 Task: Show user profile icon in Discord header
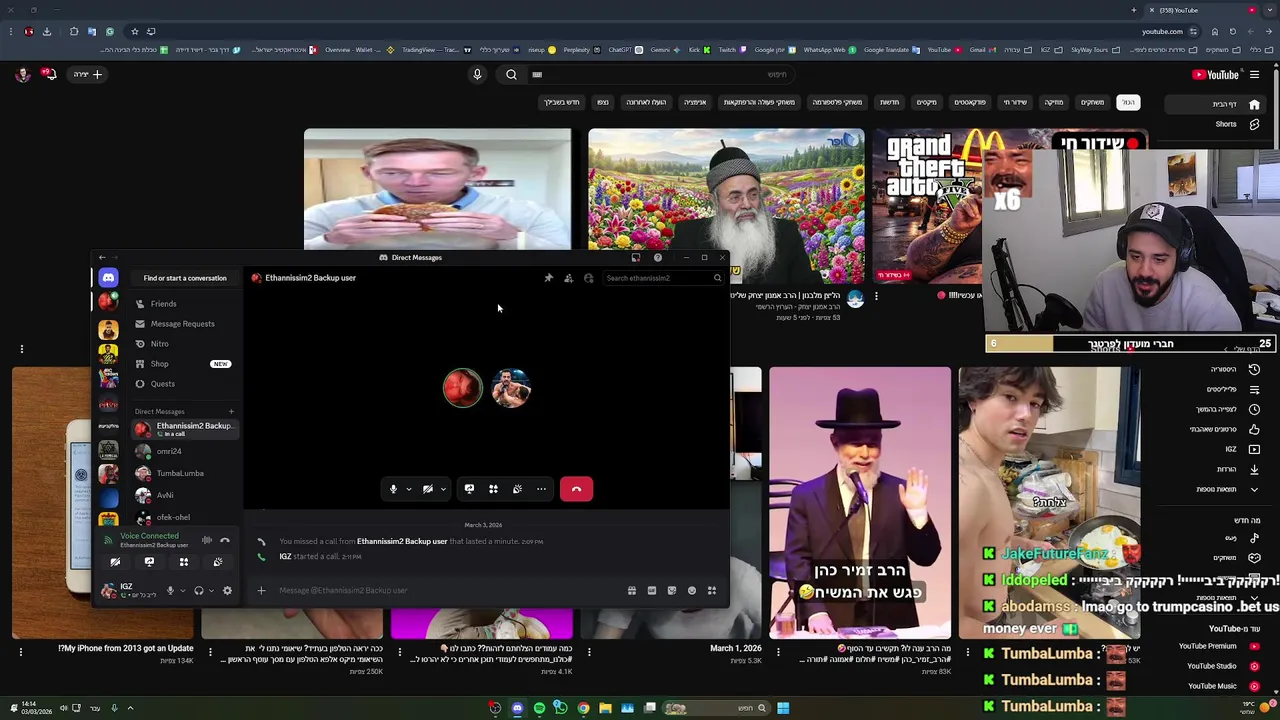click(x=589, y=278)
